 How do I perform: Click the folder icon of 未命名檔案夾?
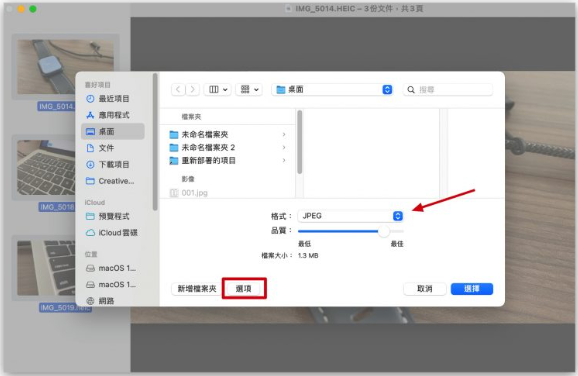(x=174, y=135)
